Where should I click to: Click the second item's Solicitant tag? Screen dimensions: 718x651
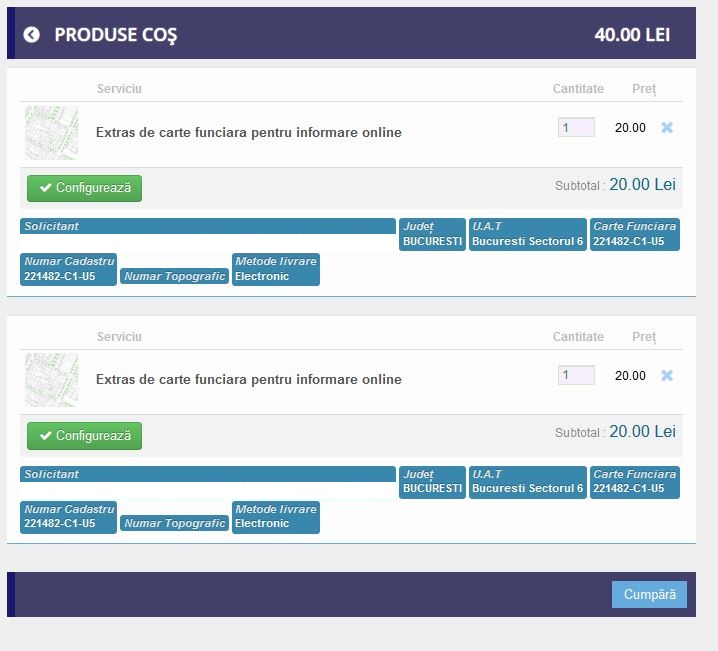[x=208, y=474]
